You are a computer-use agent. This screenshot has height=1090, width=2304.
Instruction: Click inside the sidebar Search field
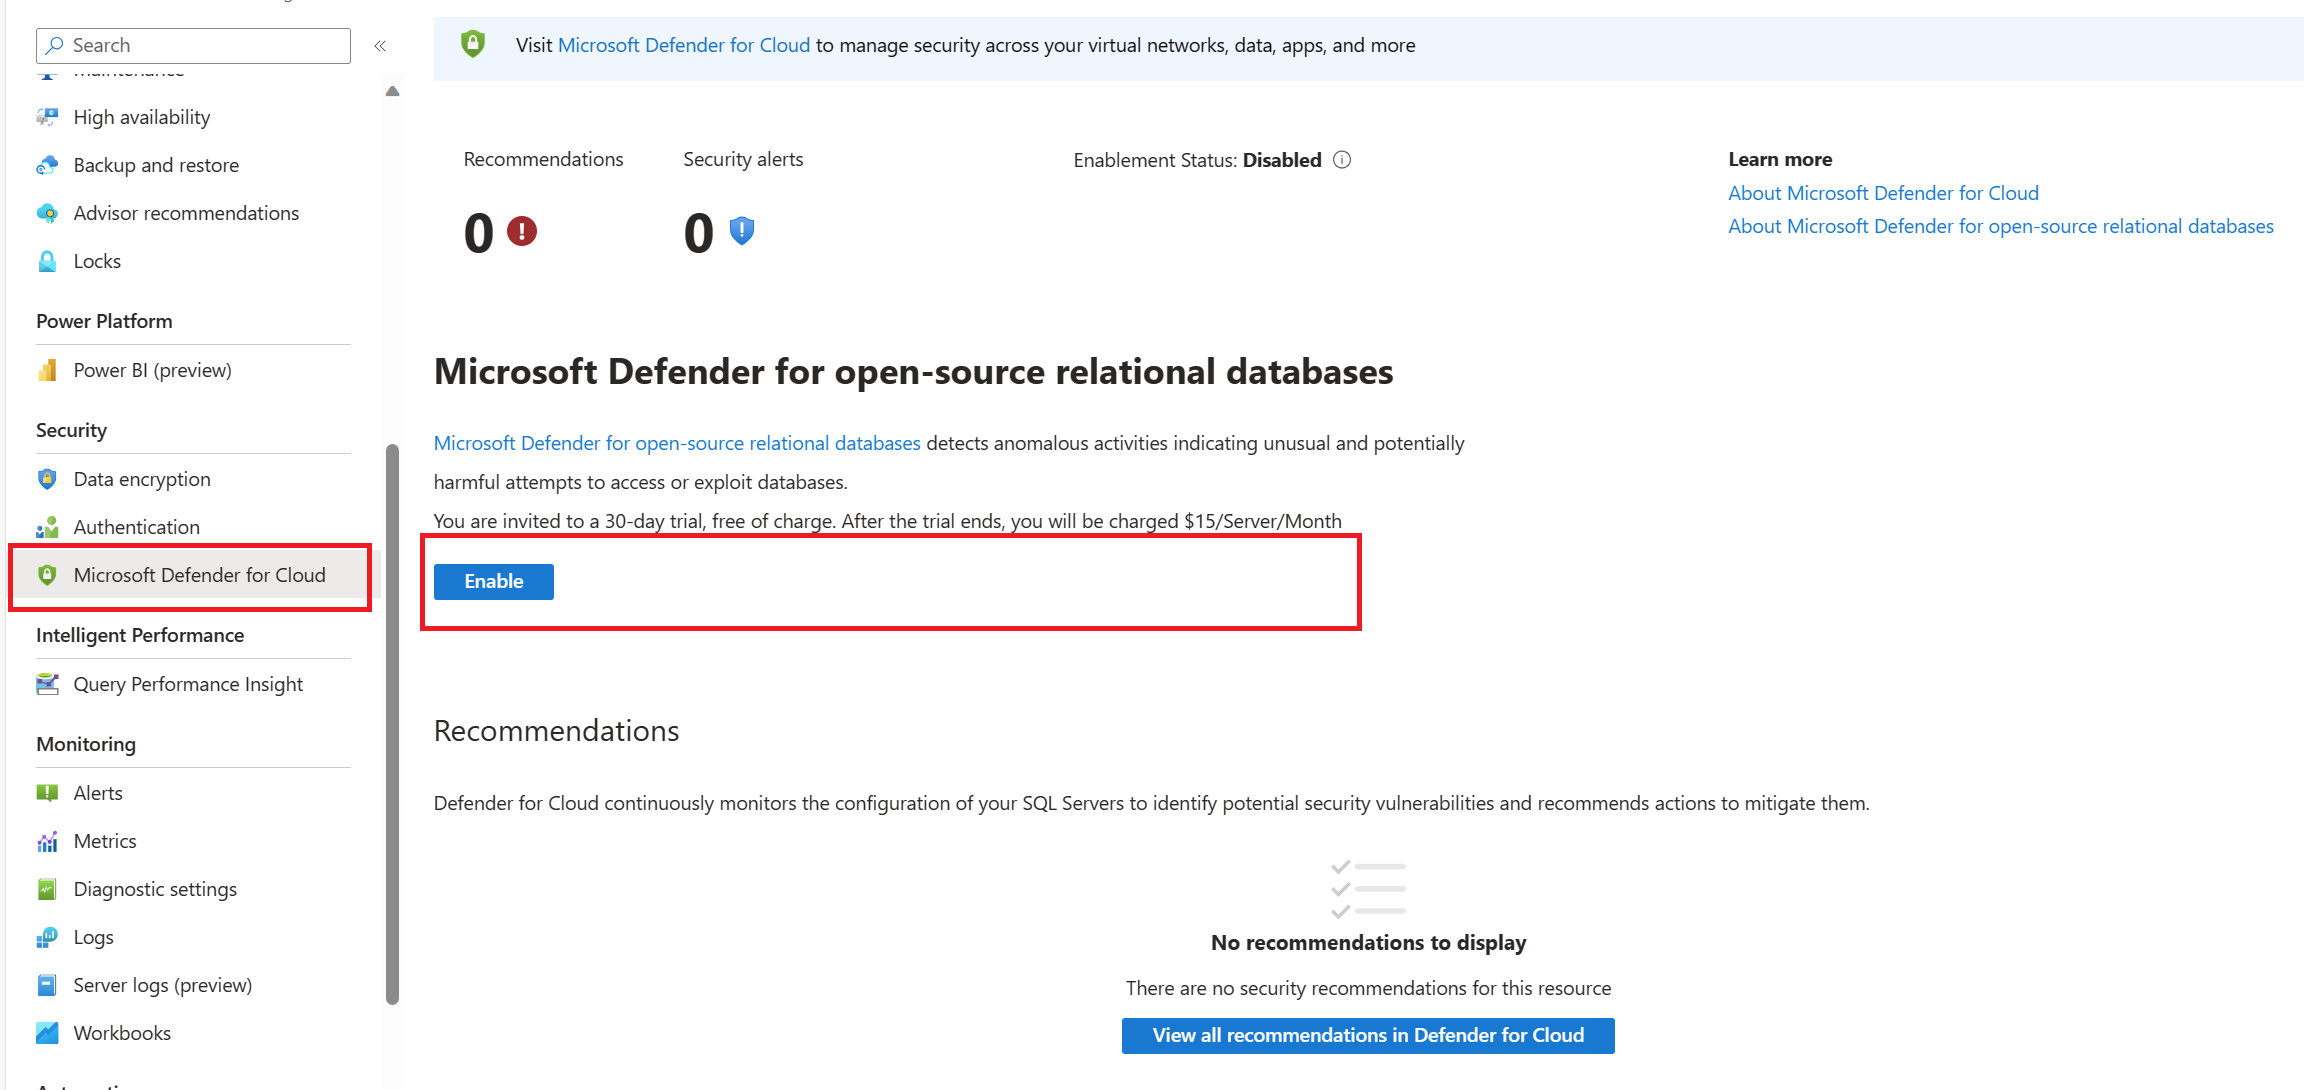click(192, 45)
